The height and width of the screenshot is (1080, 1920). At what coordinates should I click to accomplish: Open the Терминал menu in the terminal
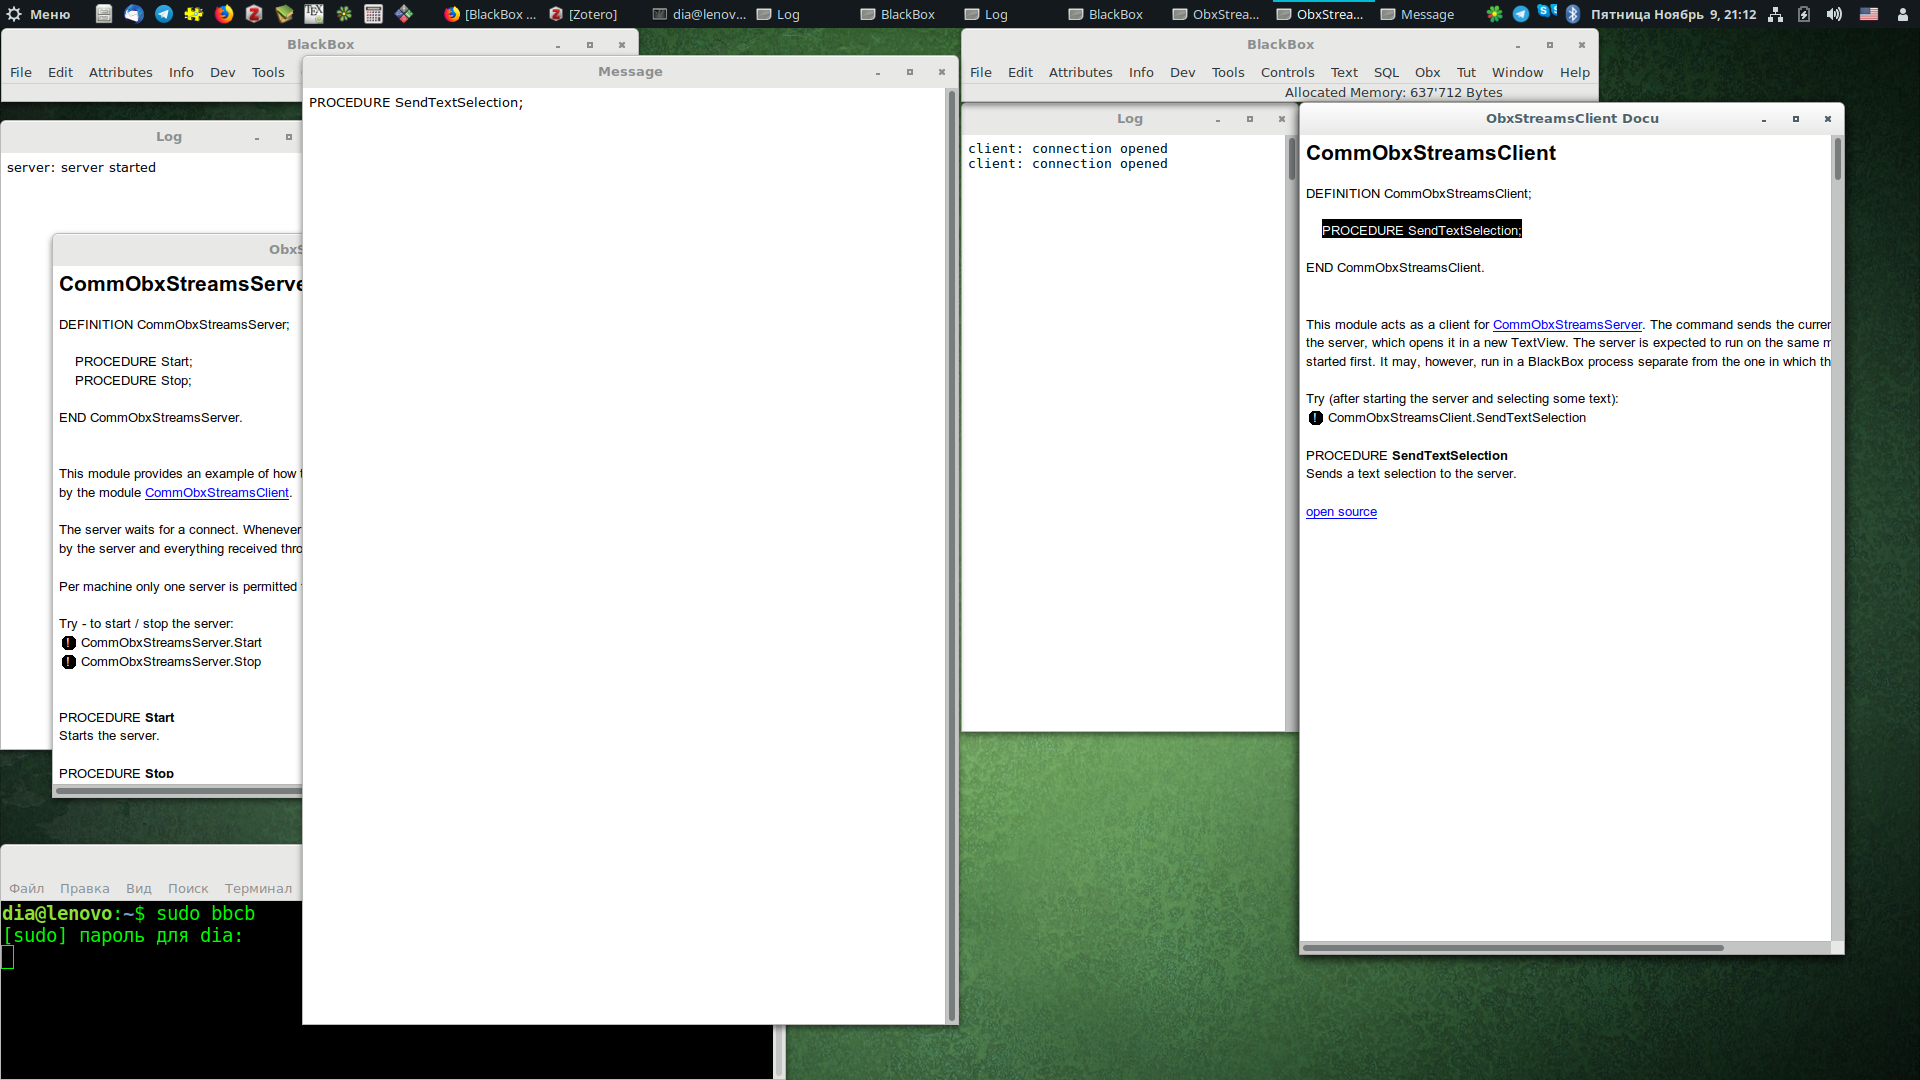(258, 888)
